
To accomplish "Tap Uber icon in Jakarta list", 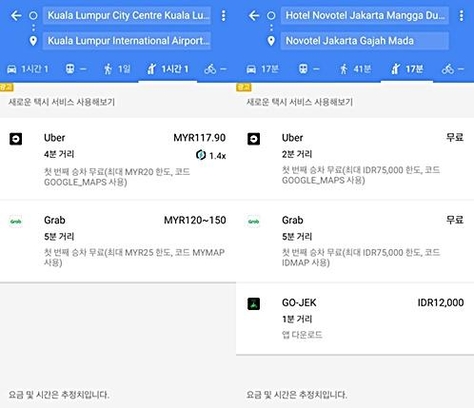I will click(254, 139).
